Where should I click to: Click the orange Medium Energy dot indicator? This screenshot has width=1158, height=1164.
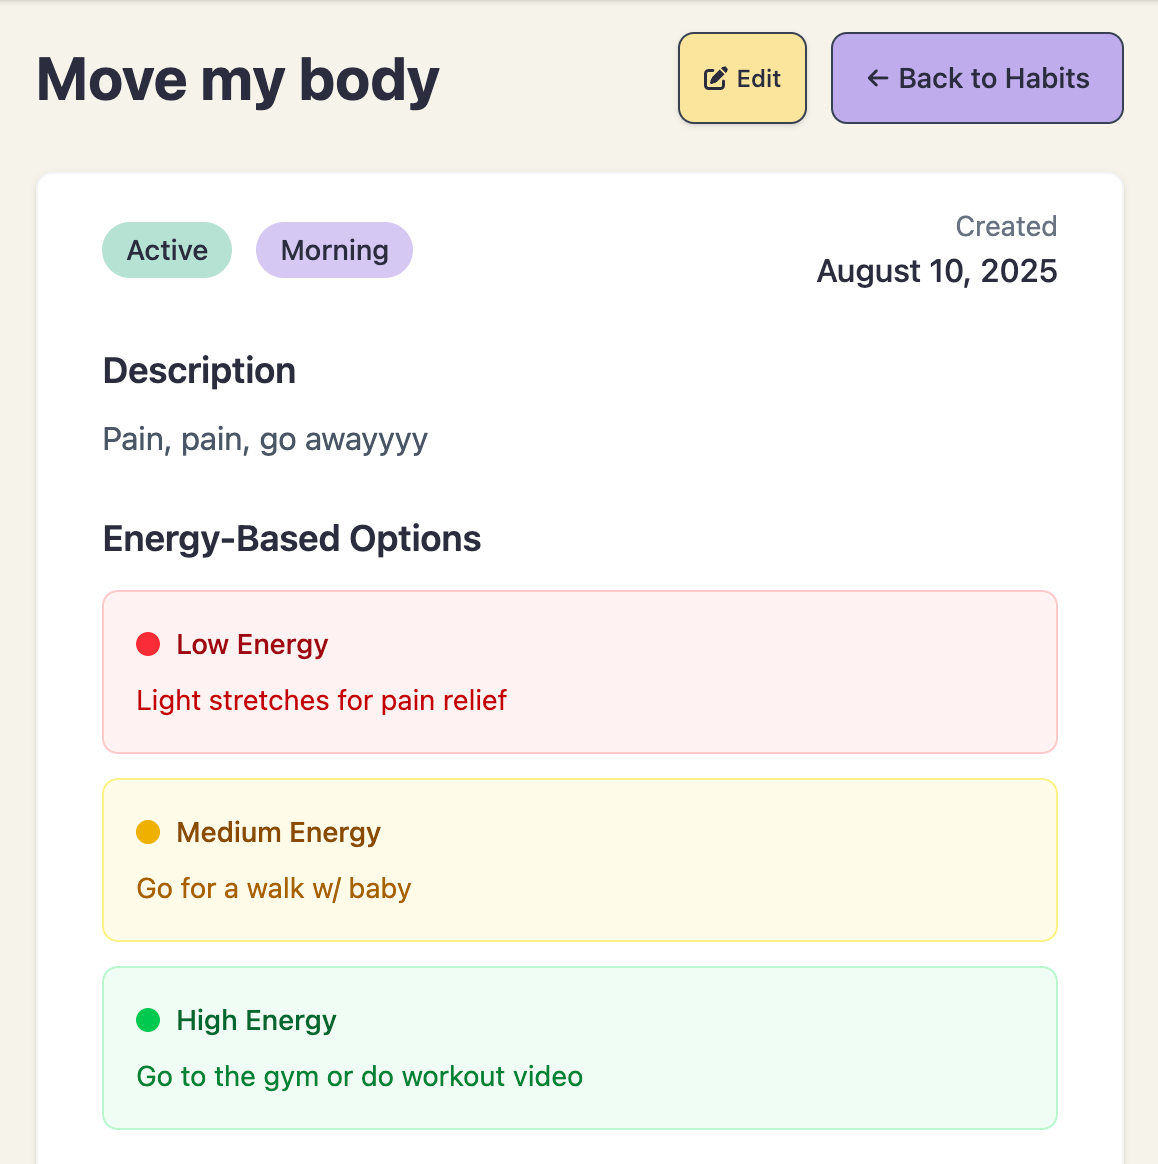148,832
